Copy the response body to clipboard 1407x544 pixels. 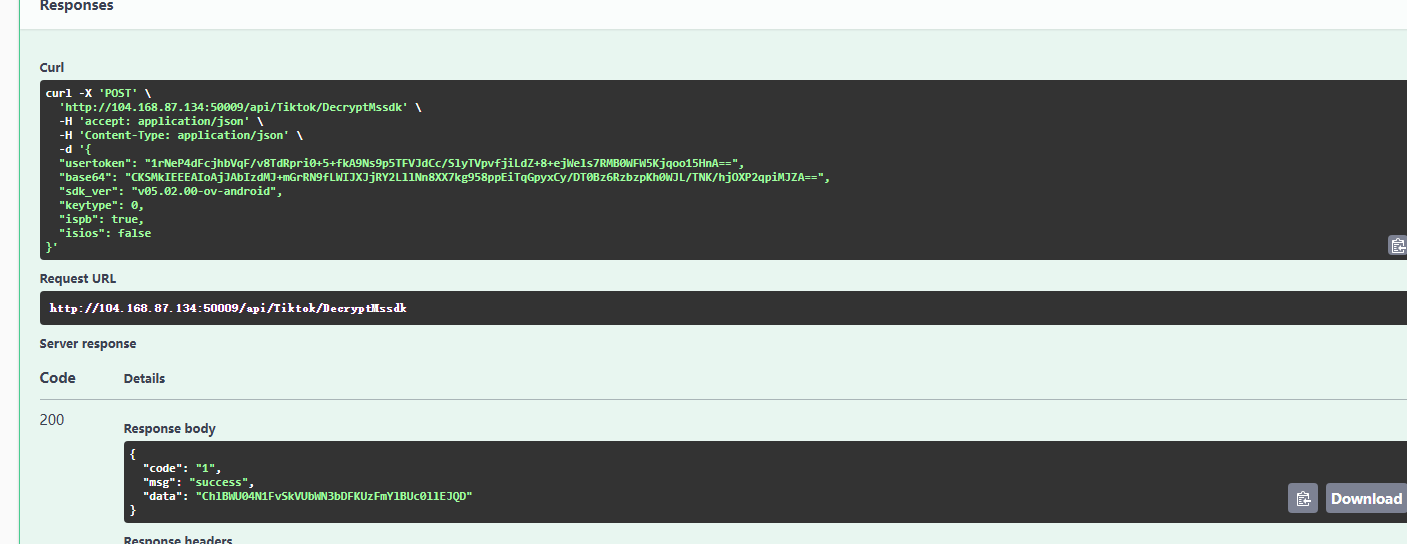point(1302,498)
